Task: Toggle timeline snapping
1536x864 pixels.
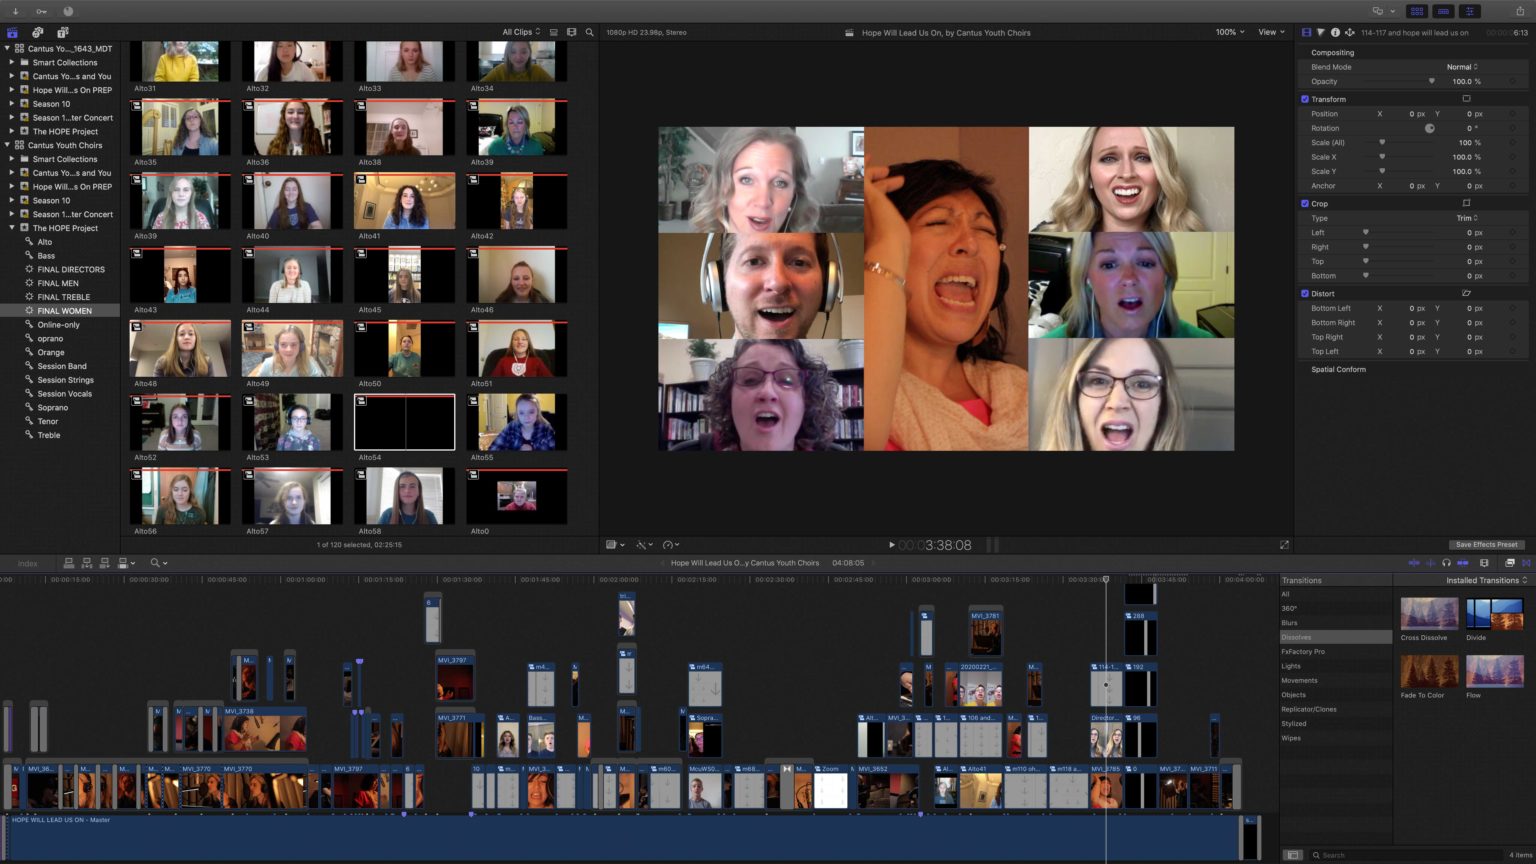Action: click(x=1463, y=563)
